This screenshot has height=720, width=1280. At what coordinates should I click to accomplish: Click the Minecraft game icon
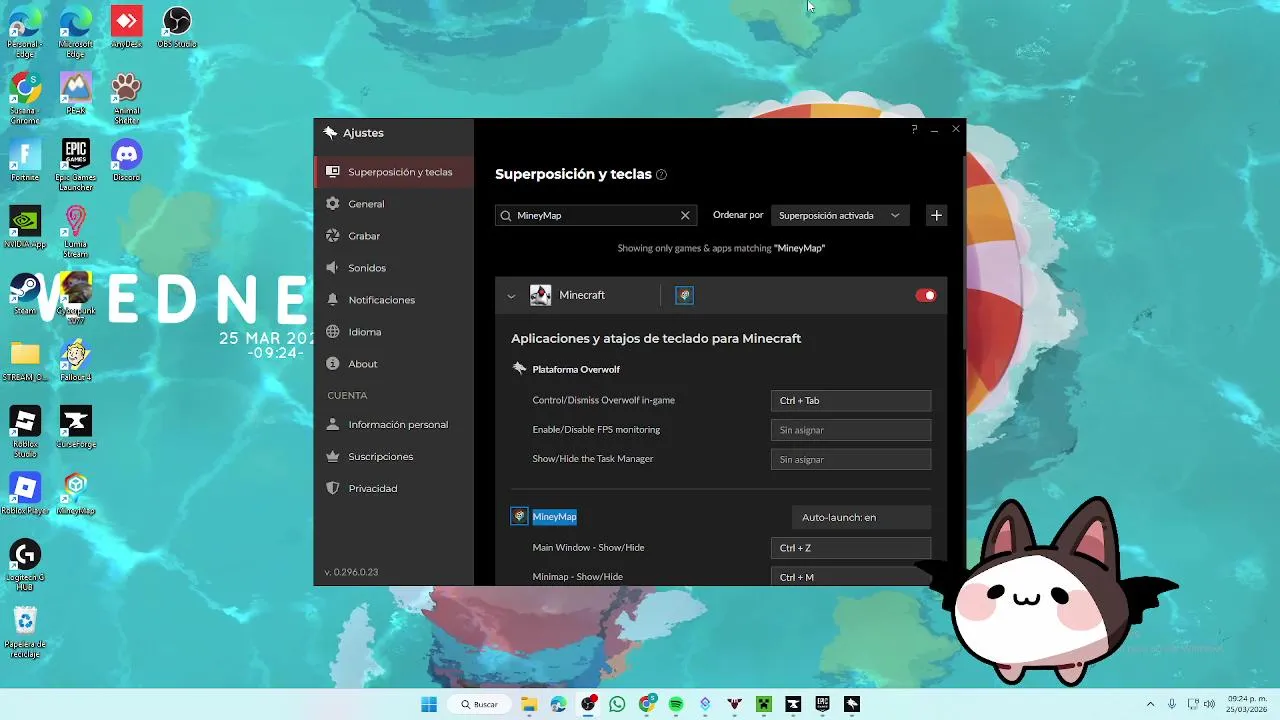point(540,295)
